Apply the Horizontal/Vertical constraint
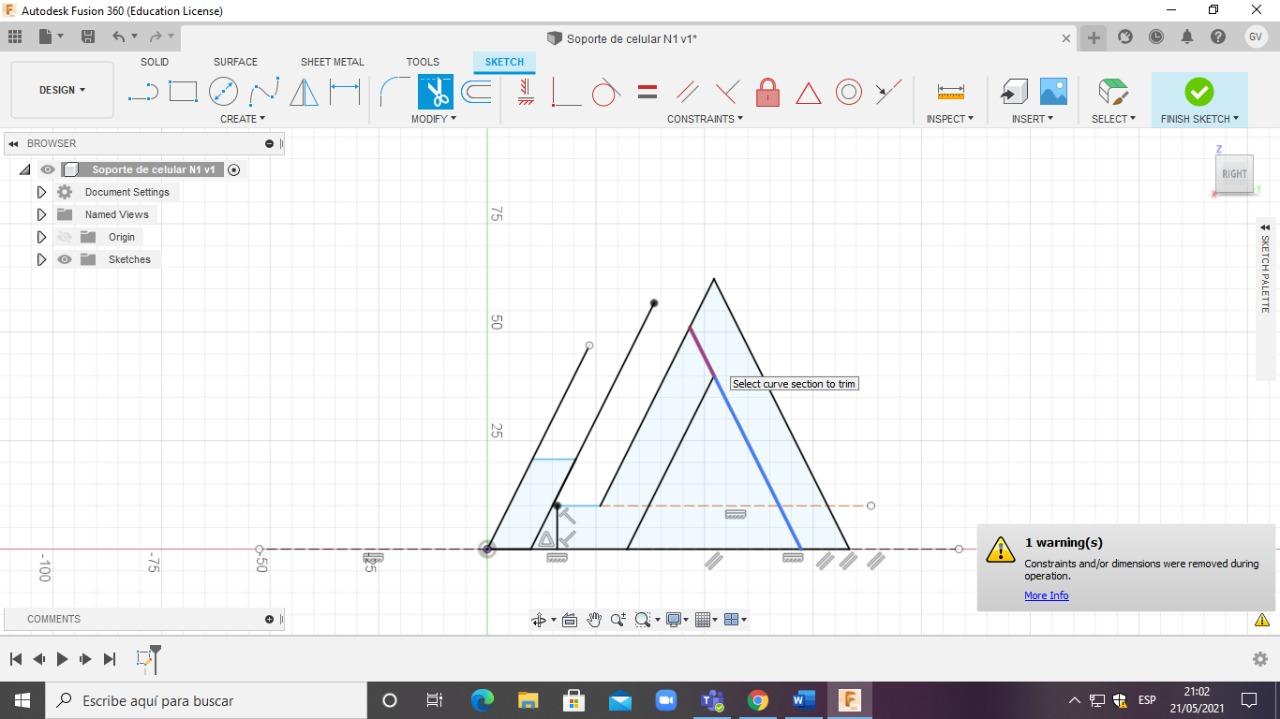This screenshot has height=719, width=1280. tap(526, 92)
